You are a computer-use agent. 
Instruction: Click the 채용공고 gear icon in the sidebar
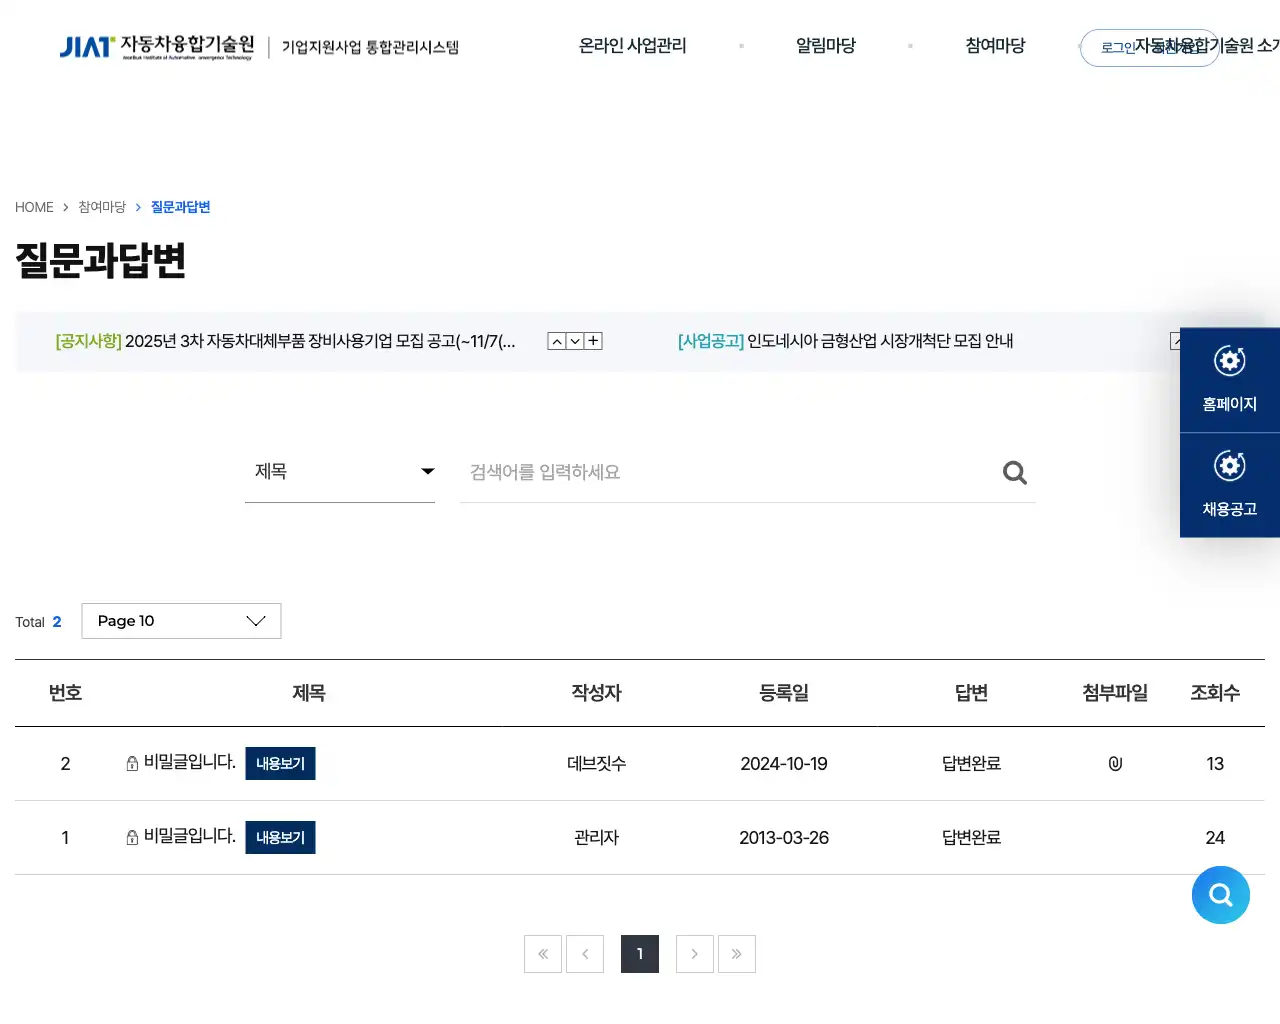tap(1229, 465)
